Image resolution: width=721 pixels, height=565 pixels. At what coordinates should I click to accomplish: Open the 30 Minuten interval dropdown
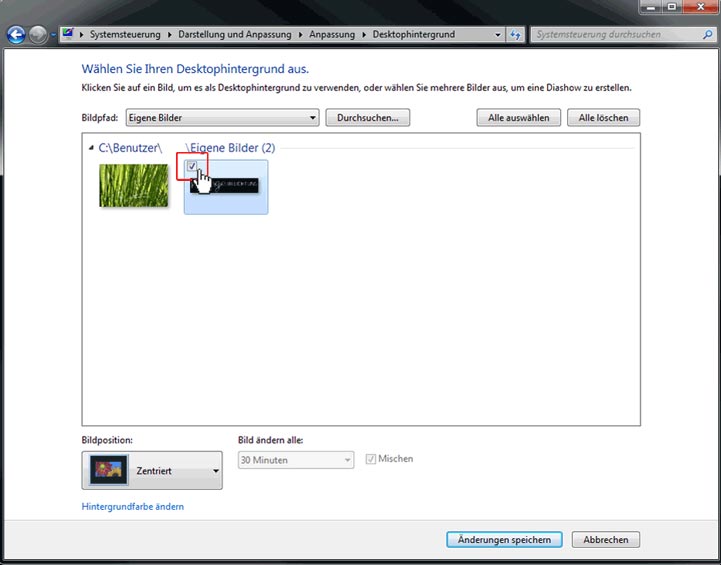296,460
